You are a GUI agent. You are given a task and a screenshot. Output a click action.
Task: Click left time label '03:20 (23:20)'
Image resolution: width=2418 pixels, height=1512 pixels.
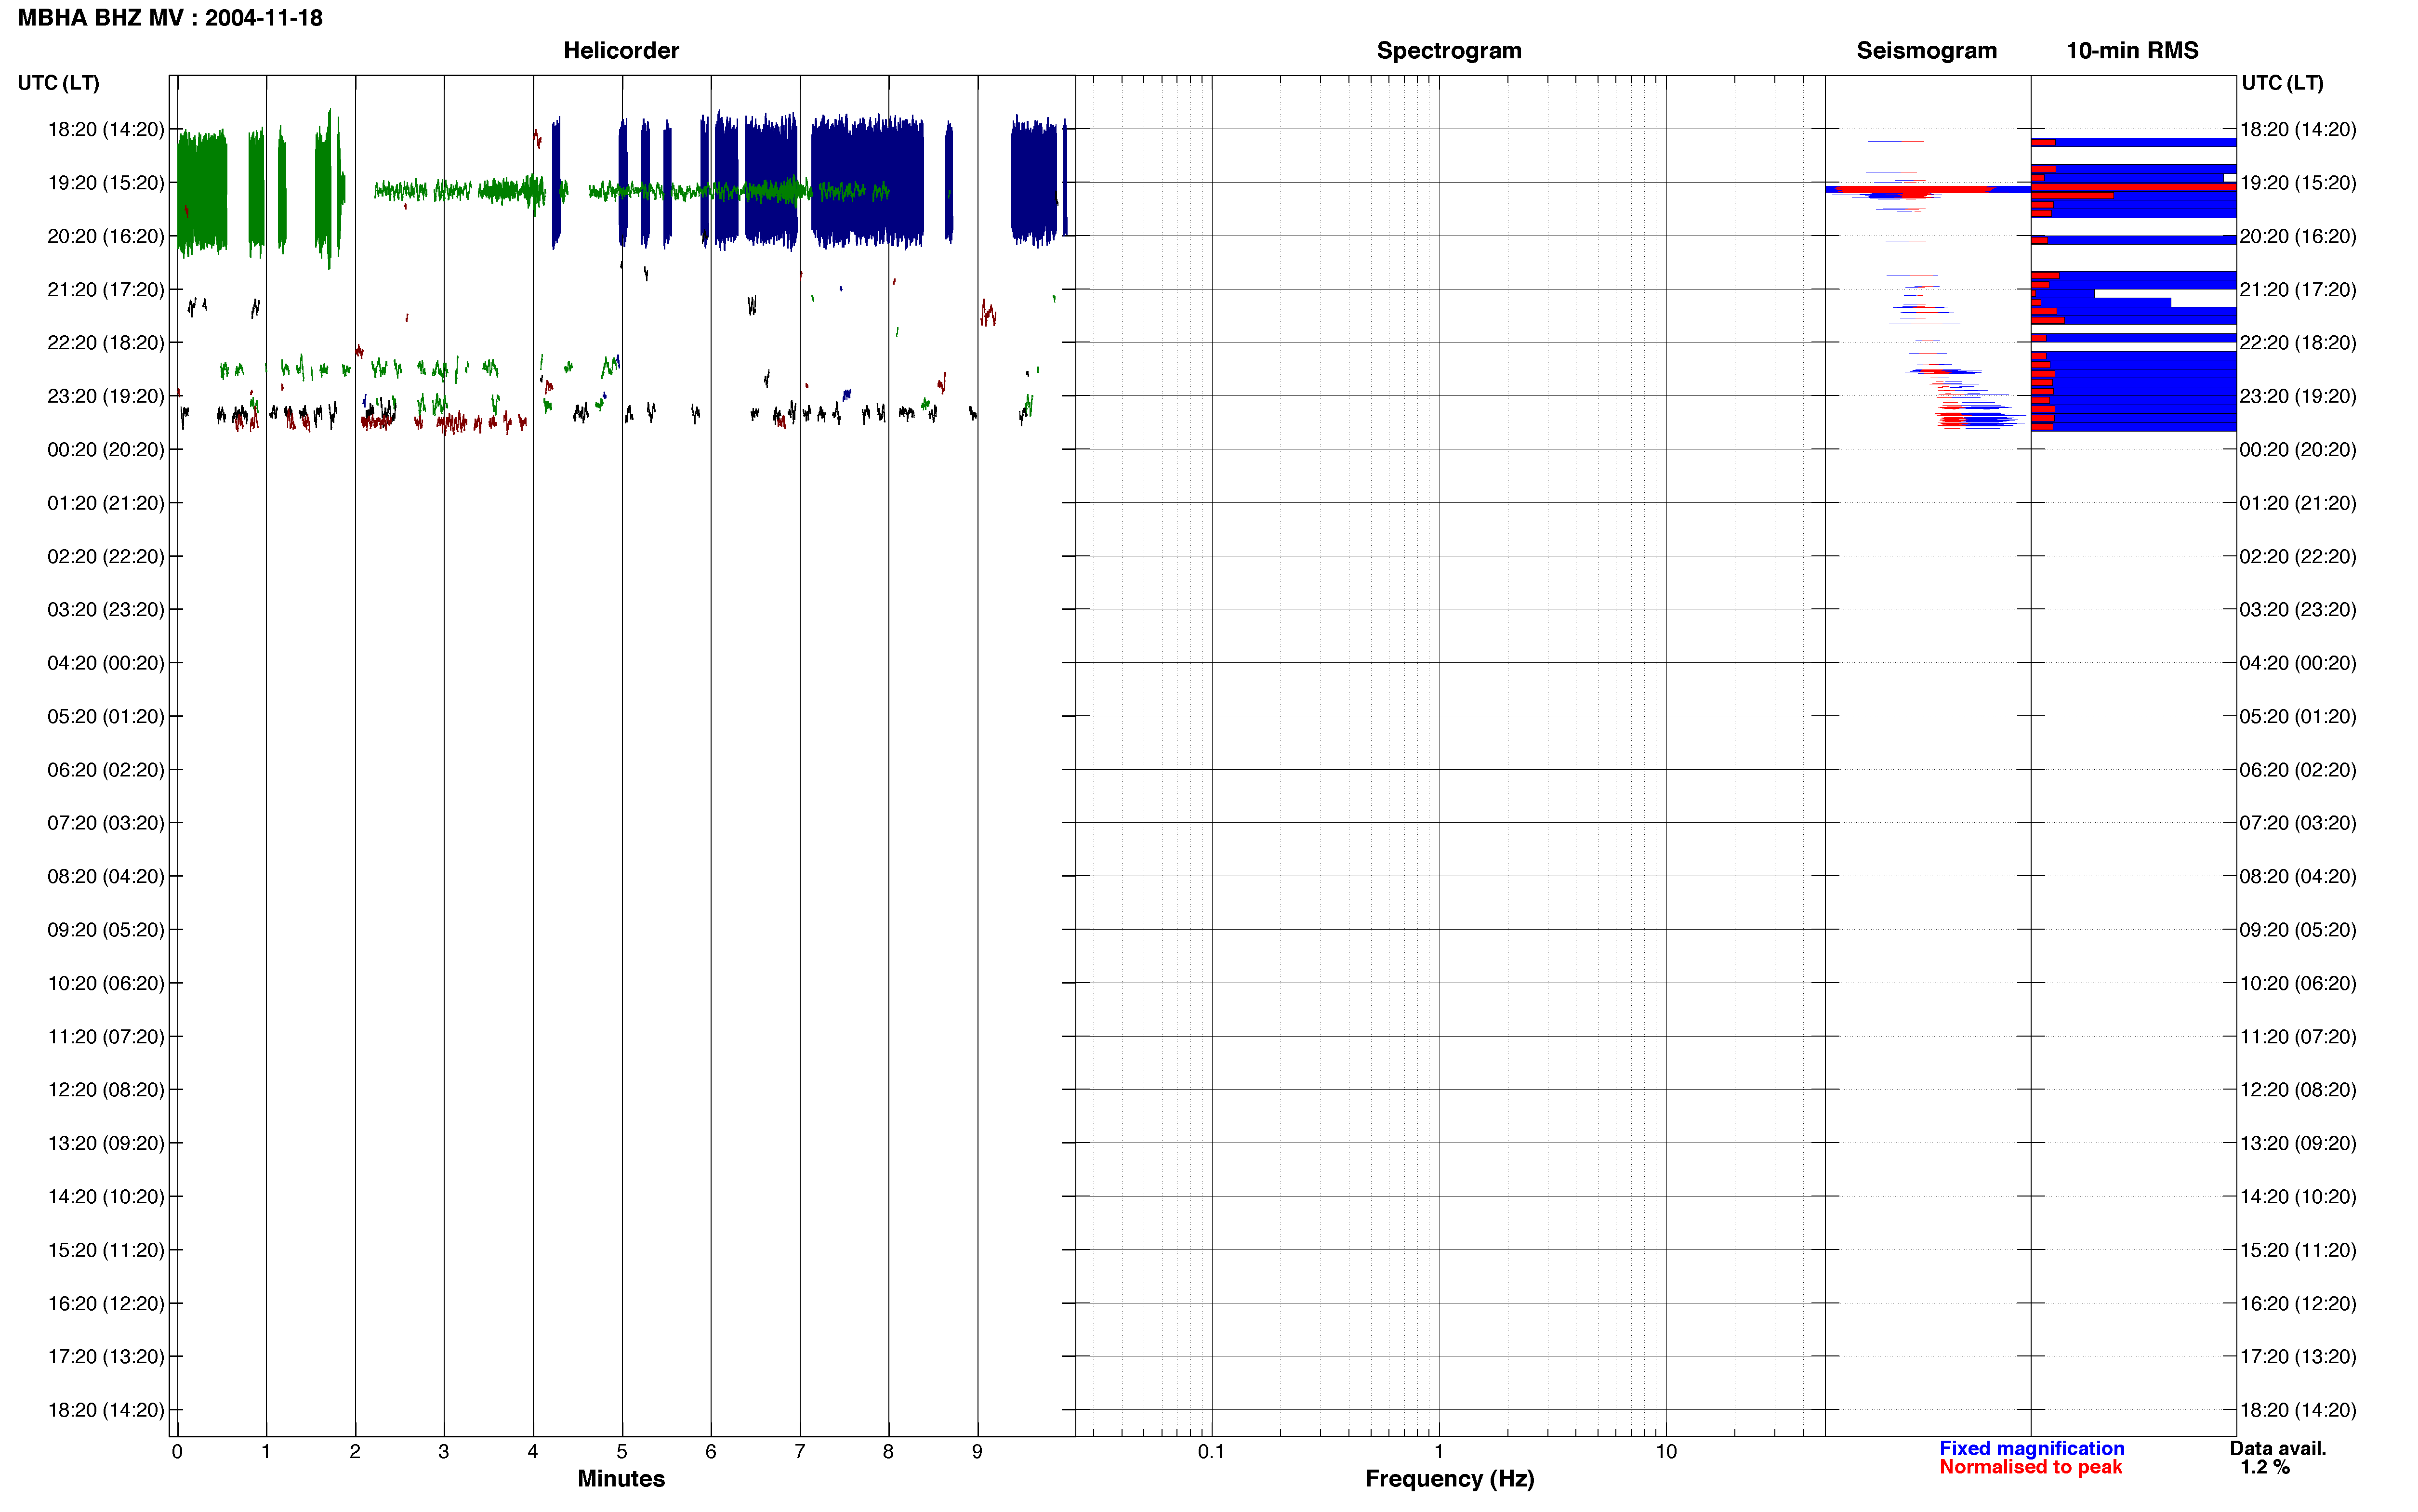pos(106,609)
